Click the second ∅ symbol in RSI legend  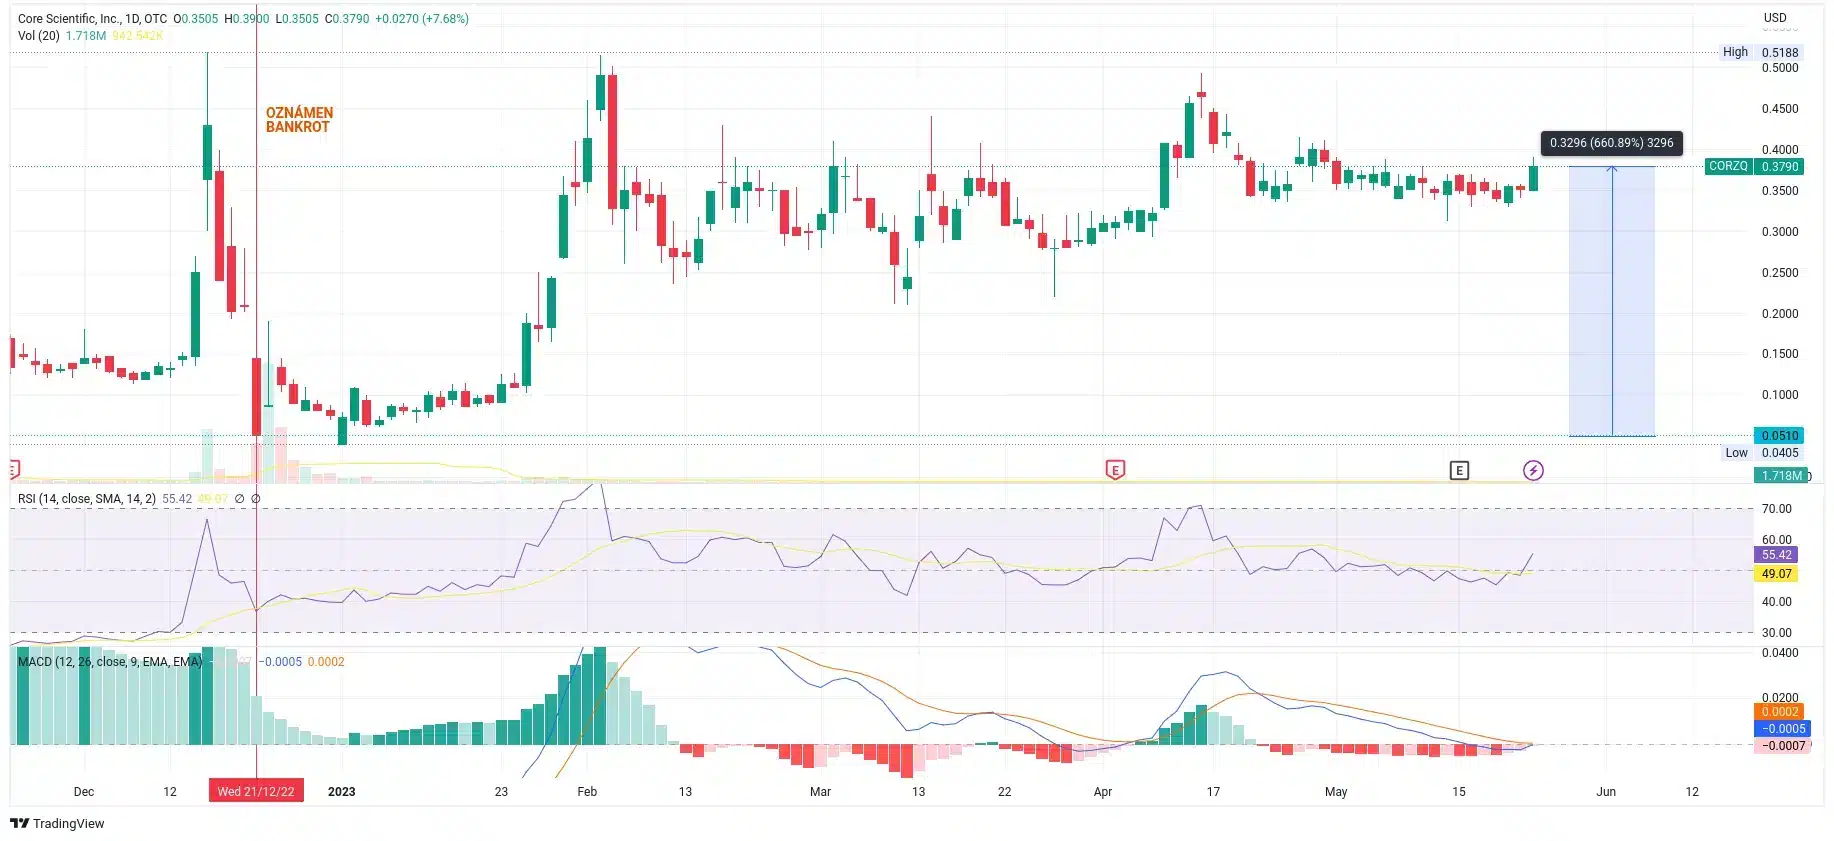click(255, 498)
